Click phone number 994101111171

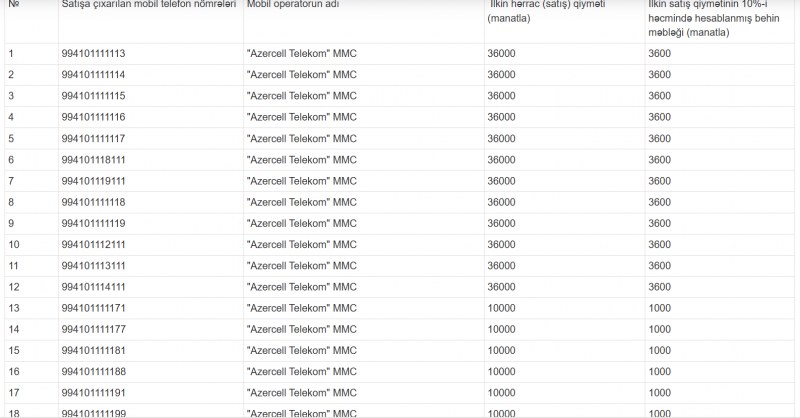[93, 308]
